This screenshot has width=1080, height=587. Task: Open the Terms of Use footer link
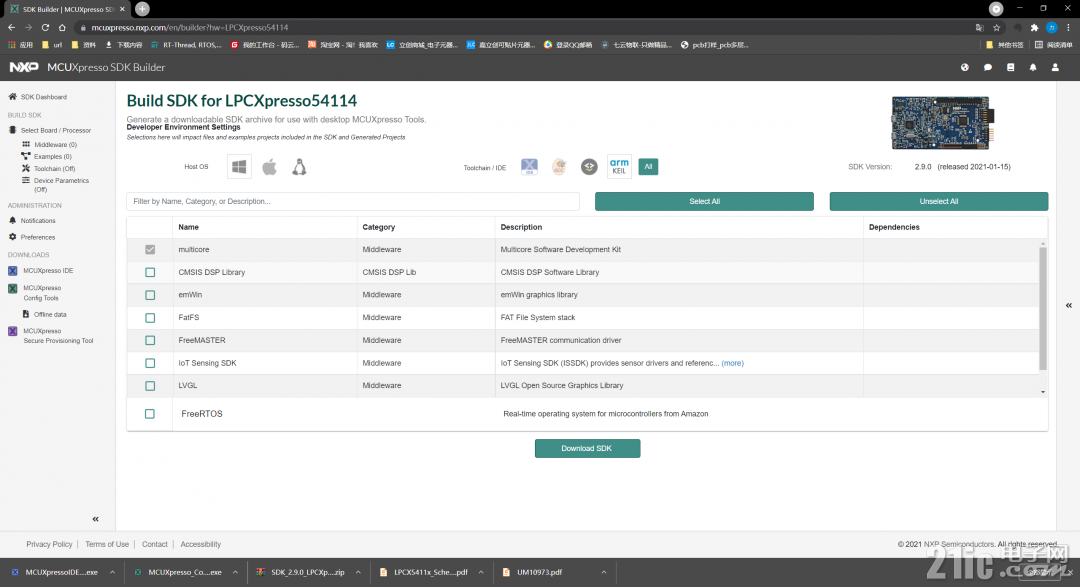[x=107, y=544]
